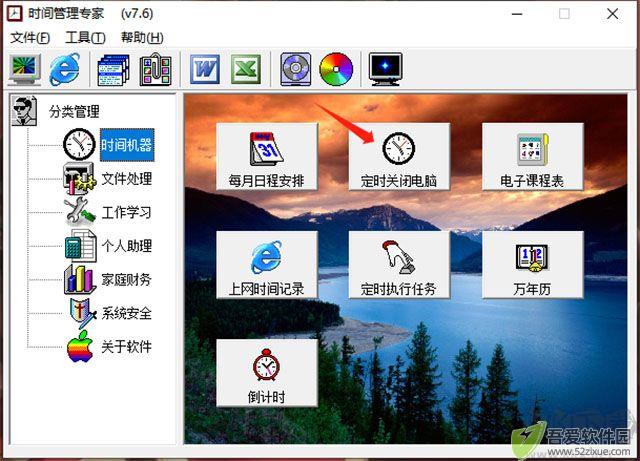This screenshot has height=461, width=640.
Task: Click the CD drive toolbar icon
Action: point(296,69)
